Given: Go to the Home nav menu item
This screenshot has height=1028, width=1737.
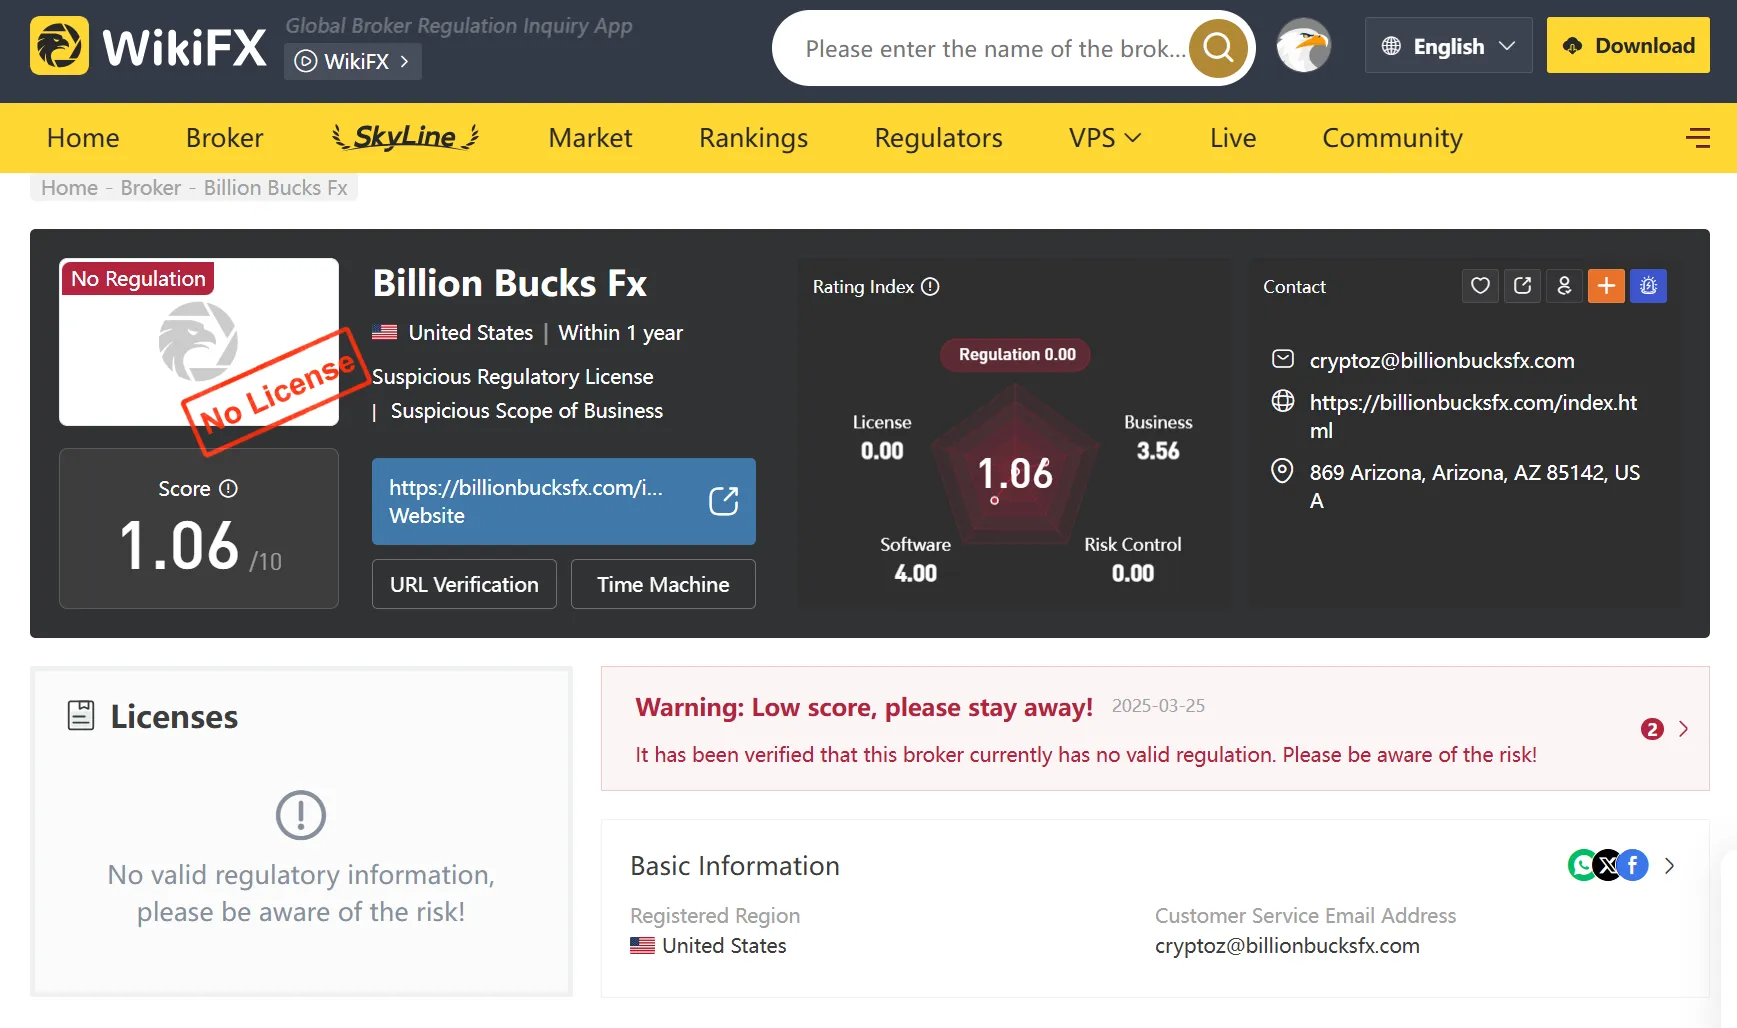Looking at the screenshot, I should coord(83,138).
